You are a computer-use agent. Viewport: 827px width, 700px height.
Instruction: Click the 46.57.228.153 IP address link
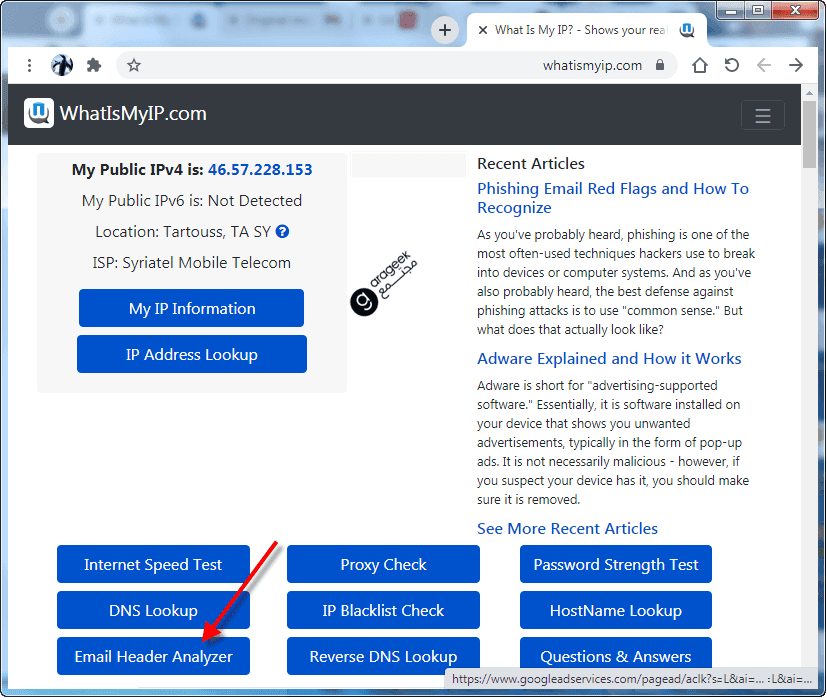click(x=260, y=170)
